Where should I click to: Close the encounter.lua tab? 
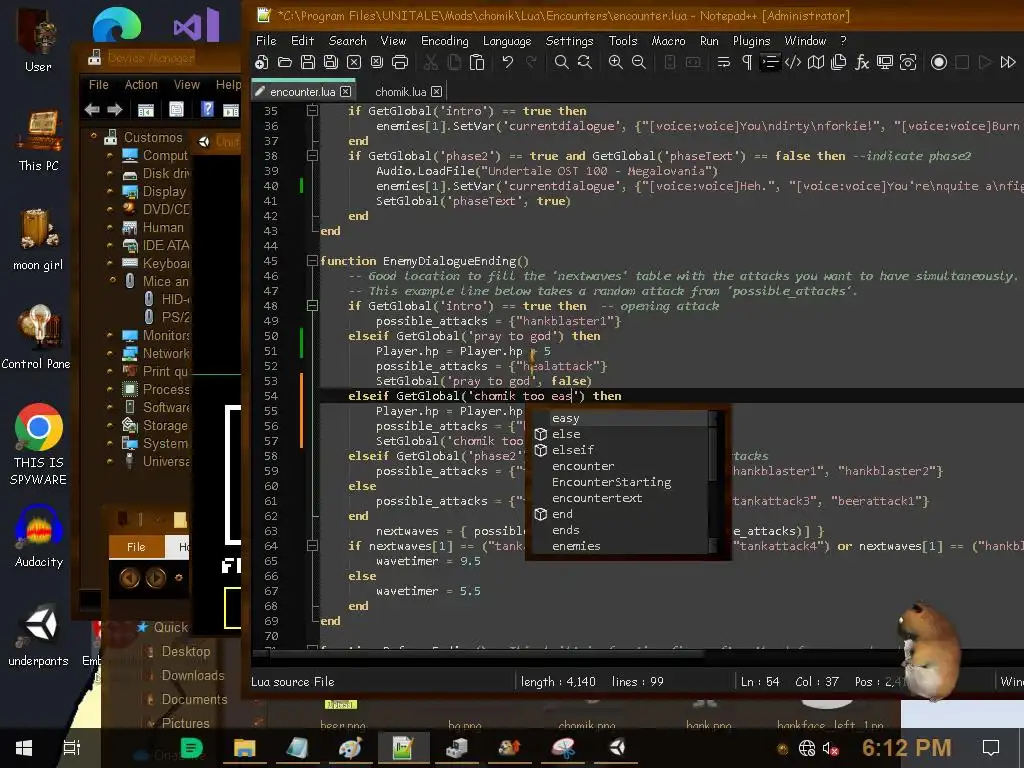pyautogui.click(x=346, y=91)
